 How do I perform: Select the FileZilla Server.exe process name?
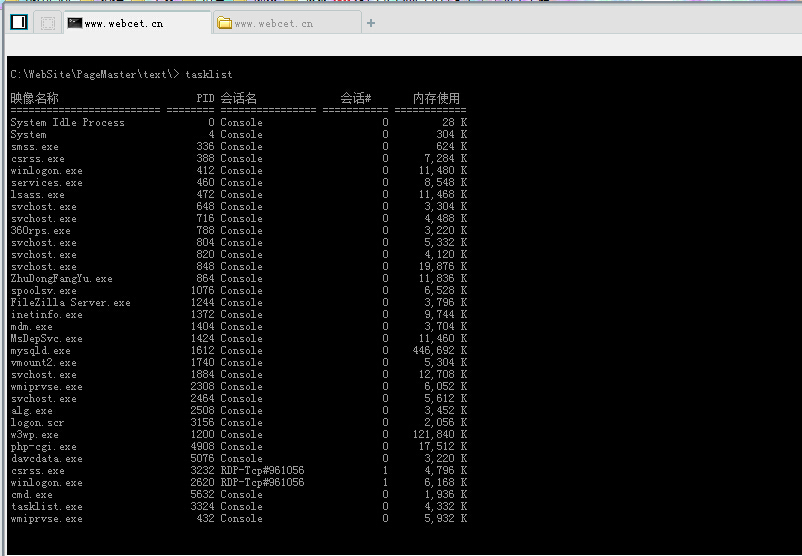point(71,303)
